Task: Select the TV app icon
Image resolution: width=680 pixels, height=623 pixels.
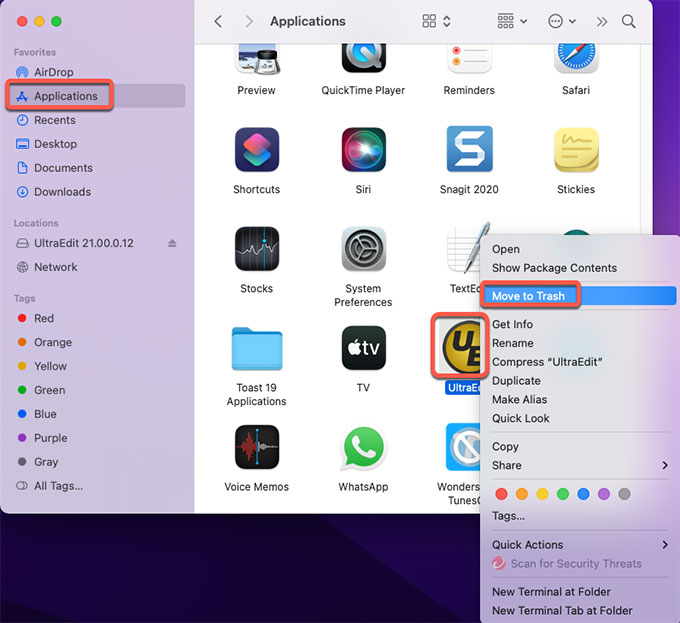Action: point(363,348)
